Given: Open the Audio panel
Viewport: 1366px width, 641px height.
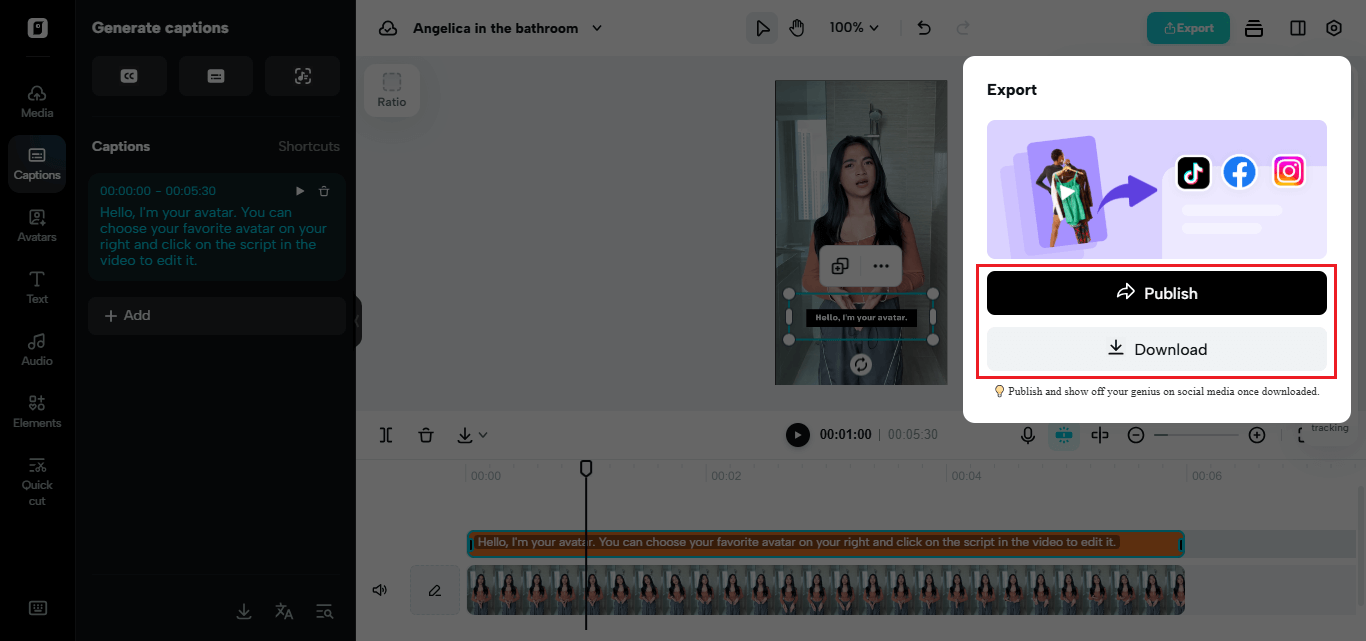Looking at the screenshot, I should [x=37, y=349].
